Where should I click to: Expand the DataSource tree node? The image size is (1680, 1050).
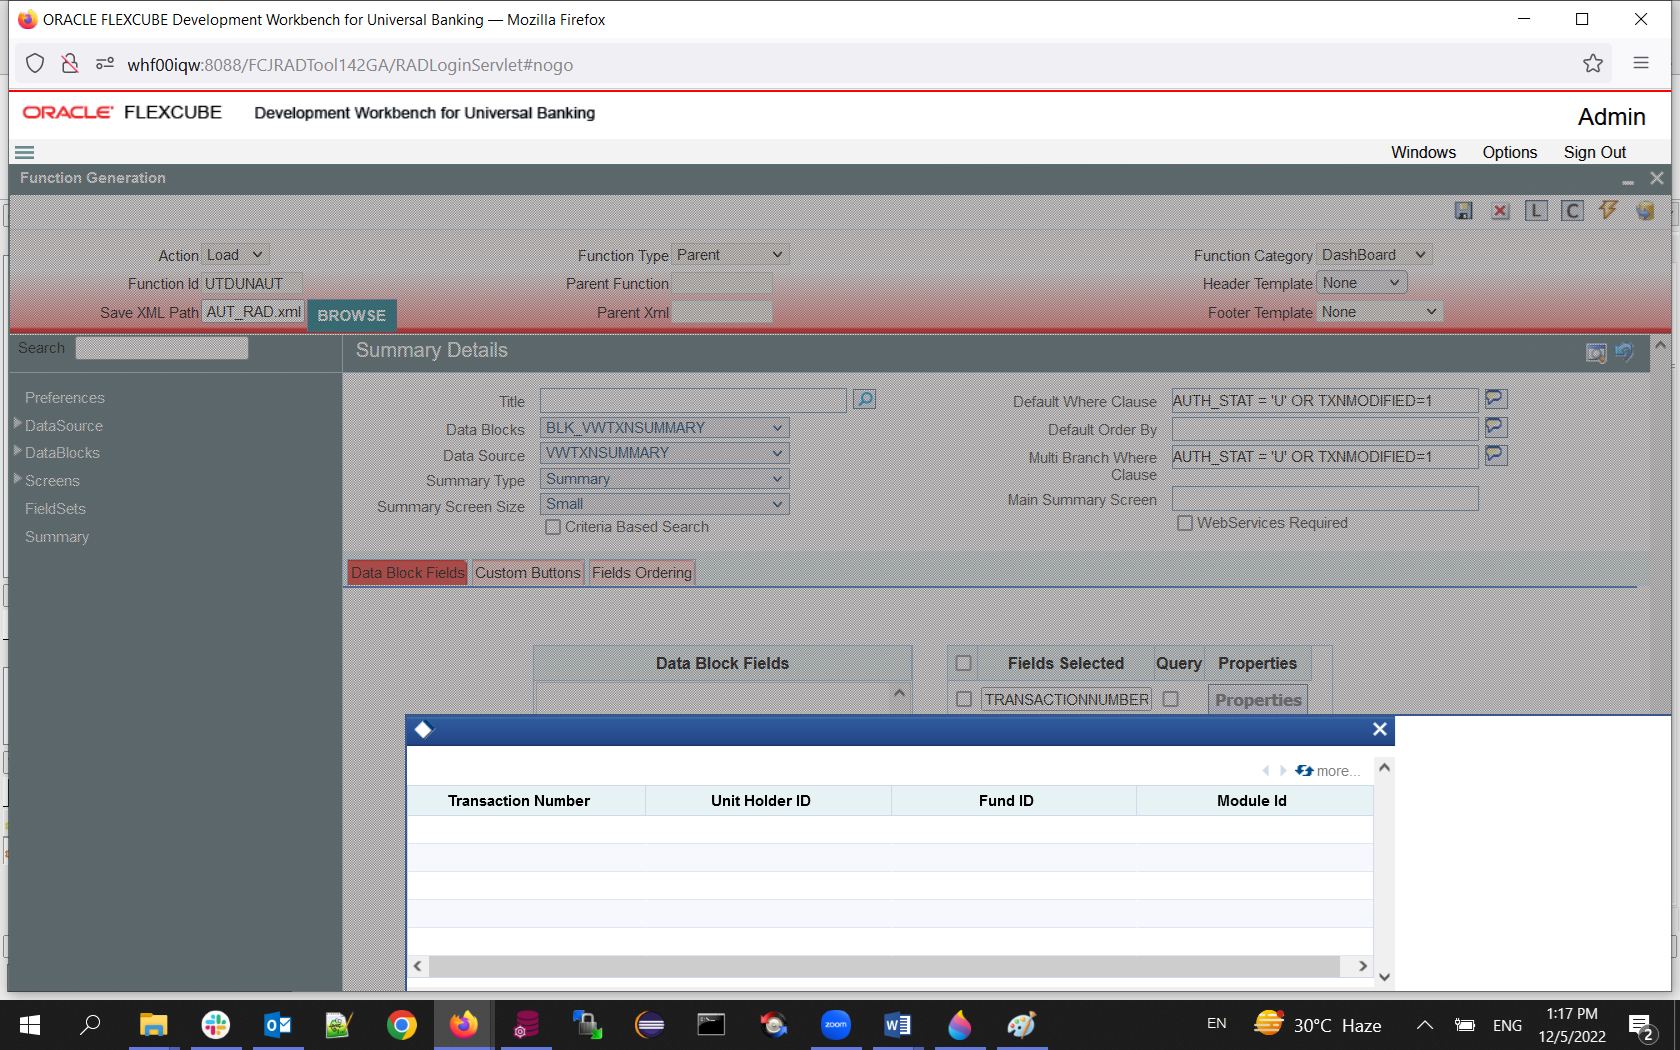click(x=18, y=424)
